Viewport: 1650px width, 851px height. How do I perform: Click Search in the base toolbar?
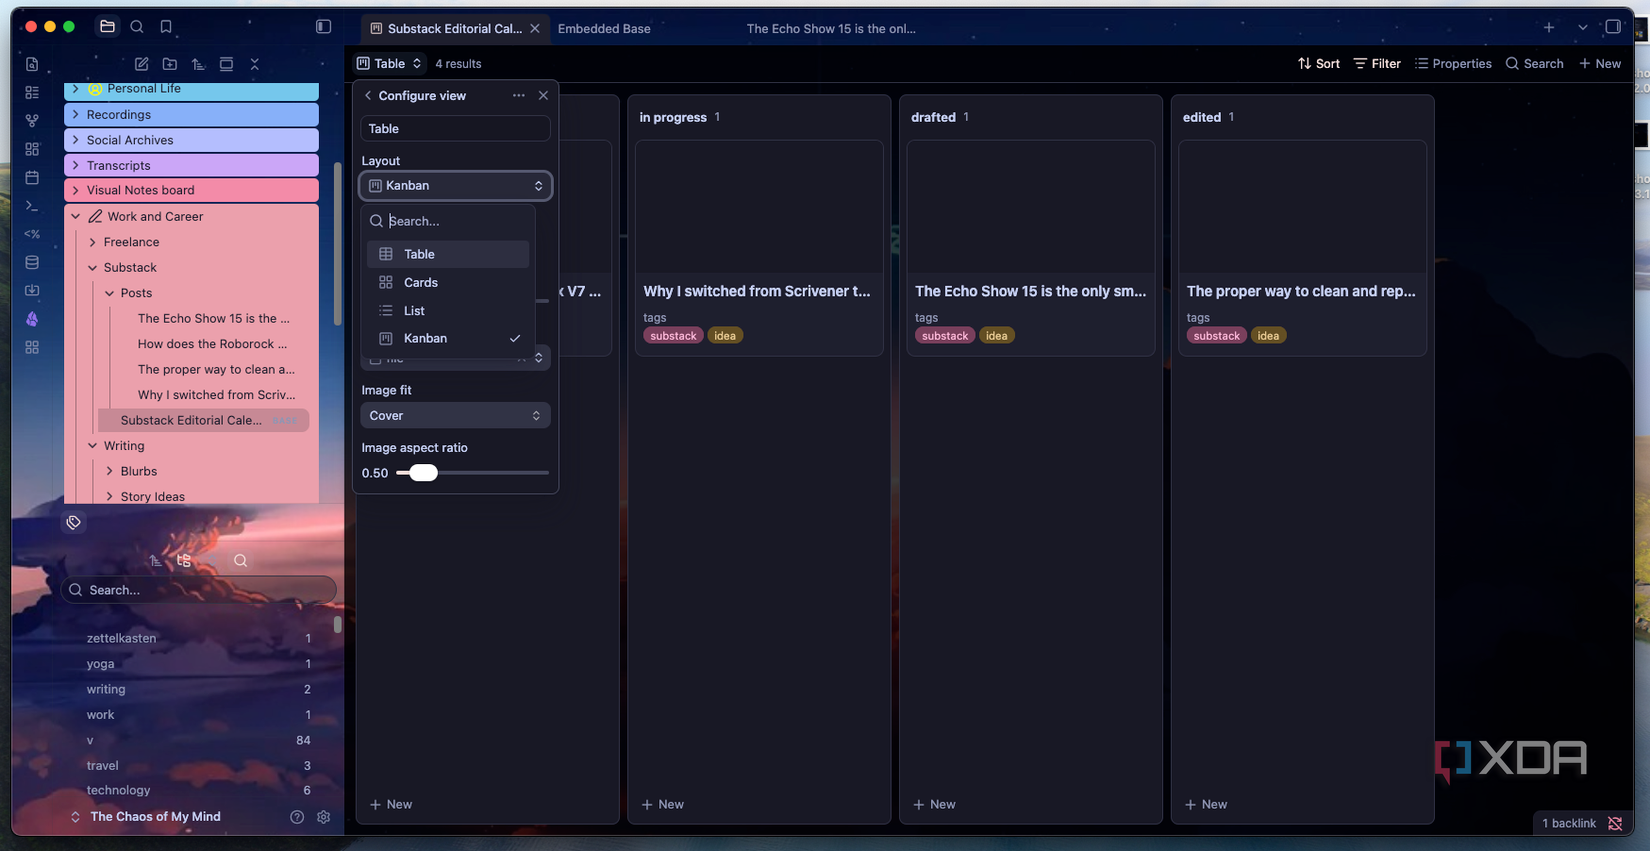(x=1535, y=64)
